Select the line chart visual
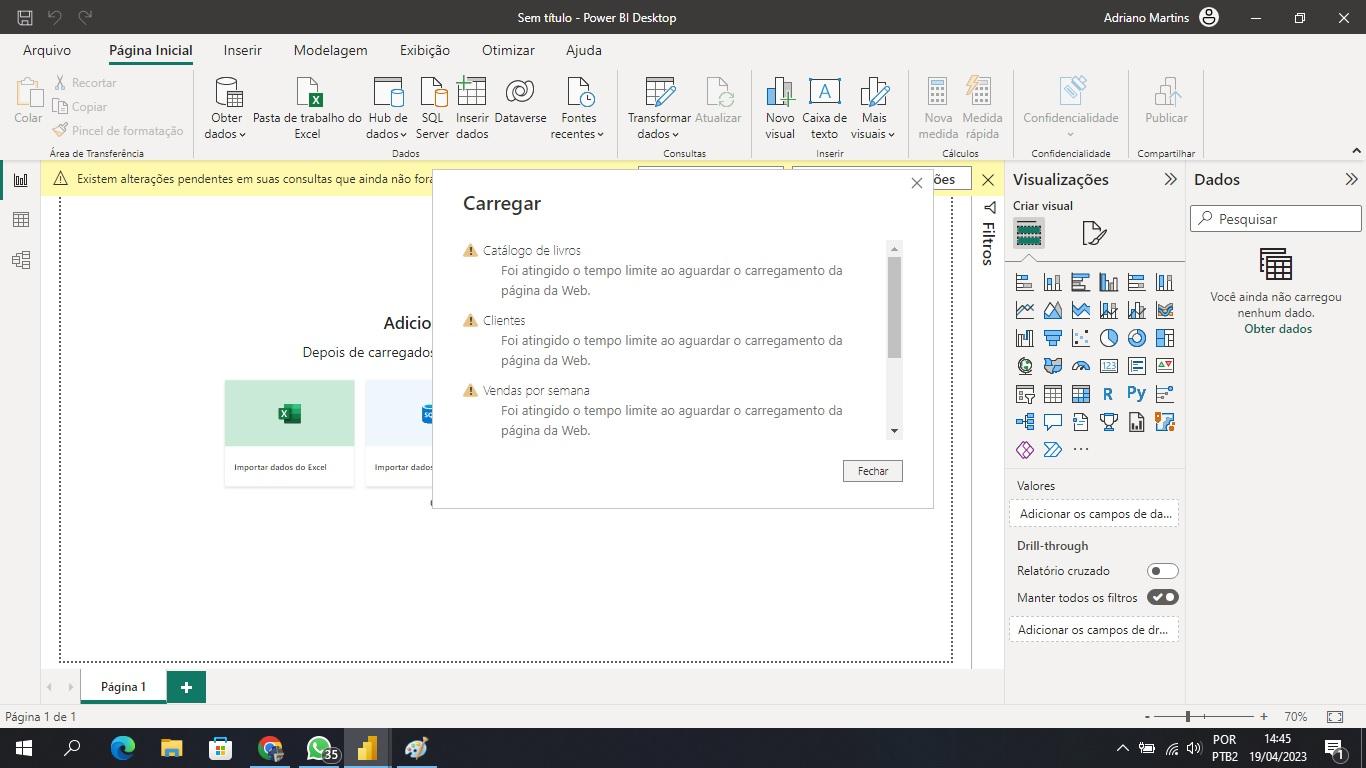 click(x=1025, y=310)
